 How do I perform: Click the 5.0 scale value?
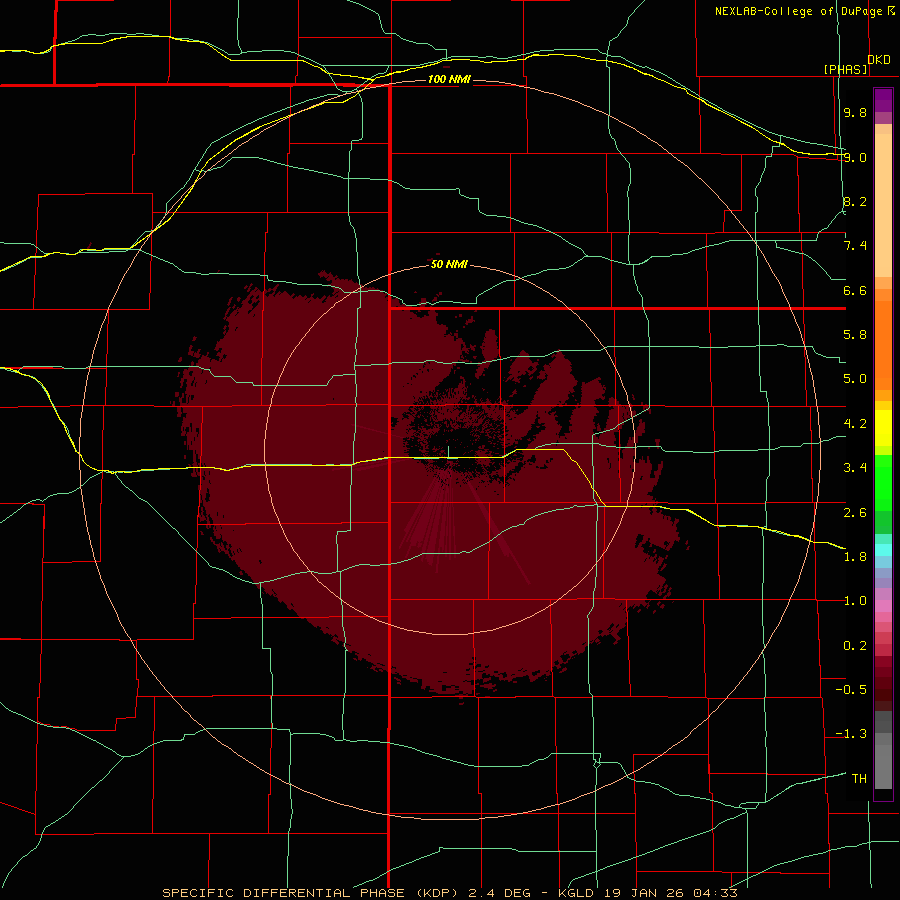click(x=855, y=379)
